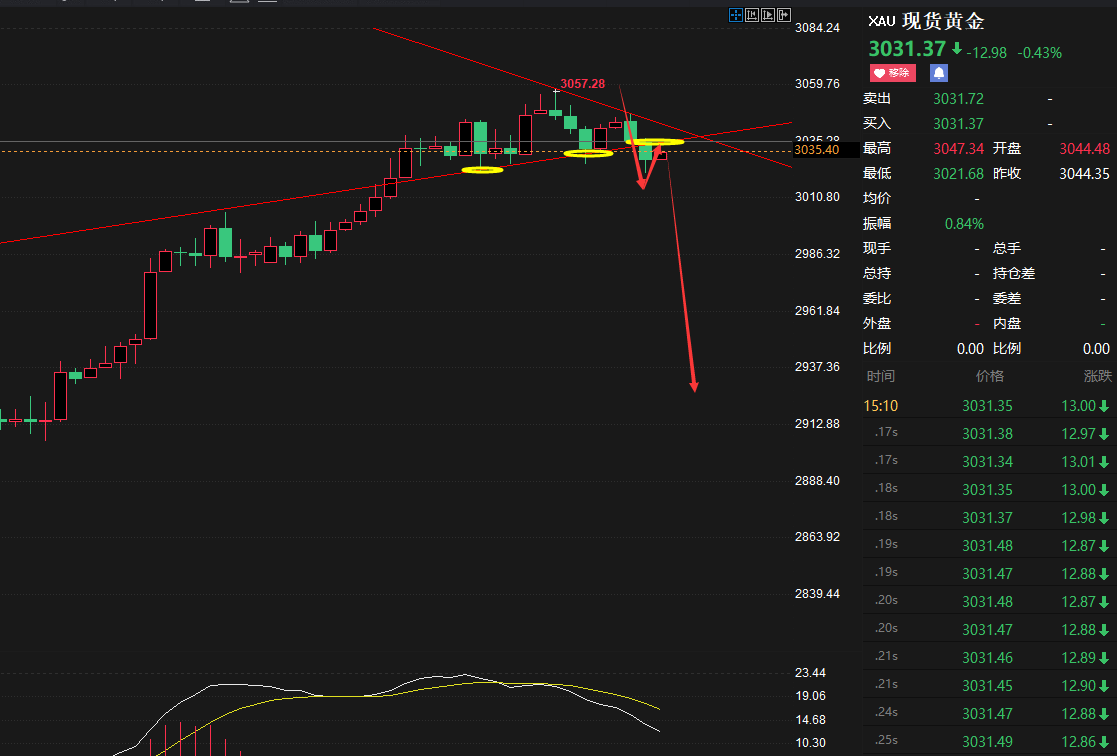Image resolution: width=1117 pixels, height=756 pixels.
Task: Click the down arrow in the 15:10 tick row
Action: [x=1104, y=406]
